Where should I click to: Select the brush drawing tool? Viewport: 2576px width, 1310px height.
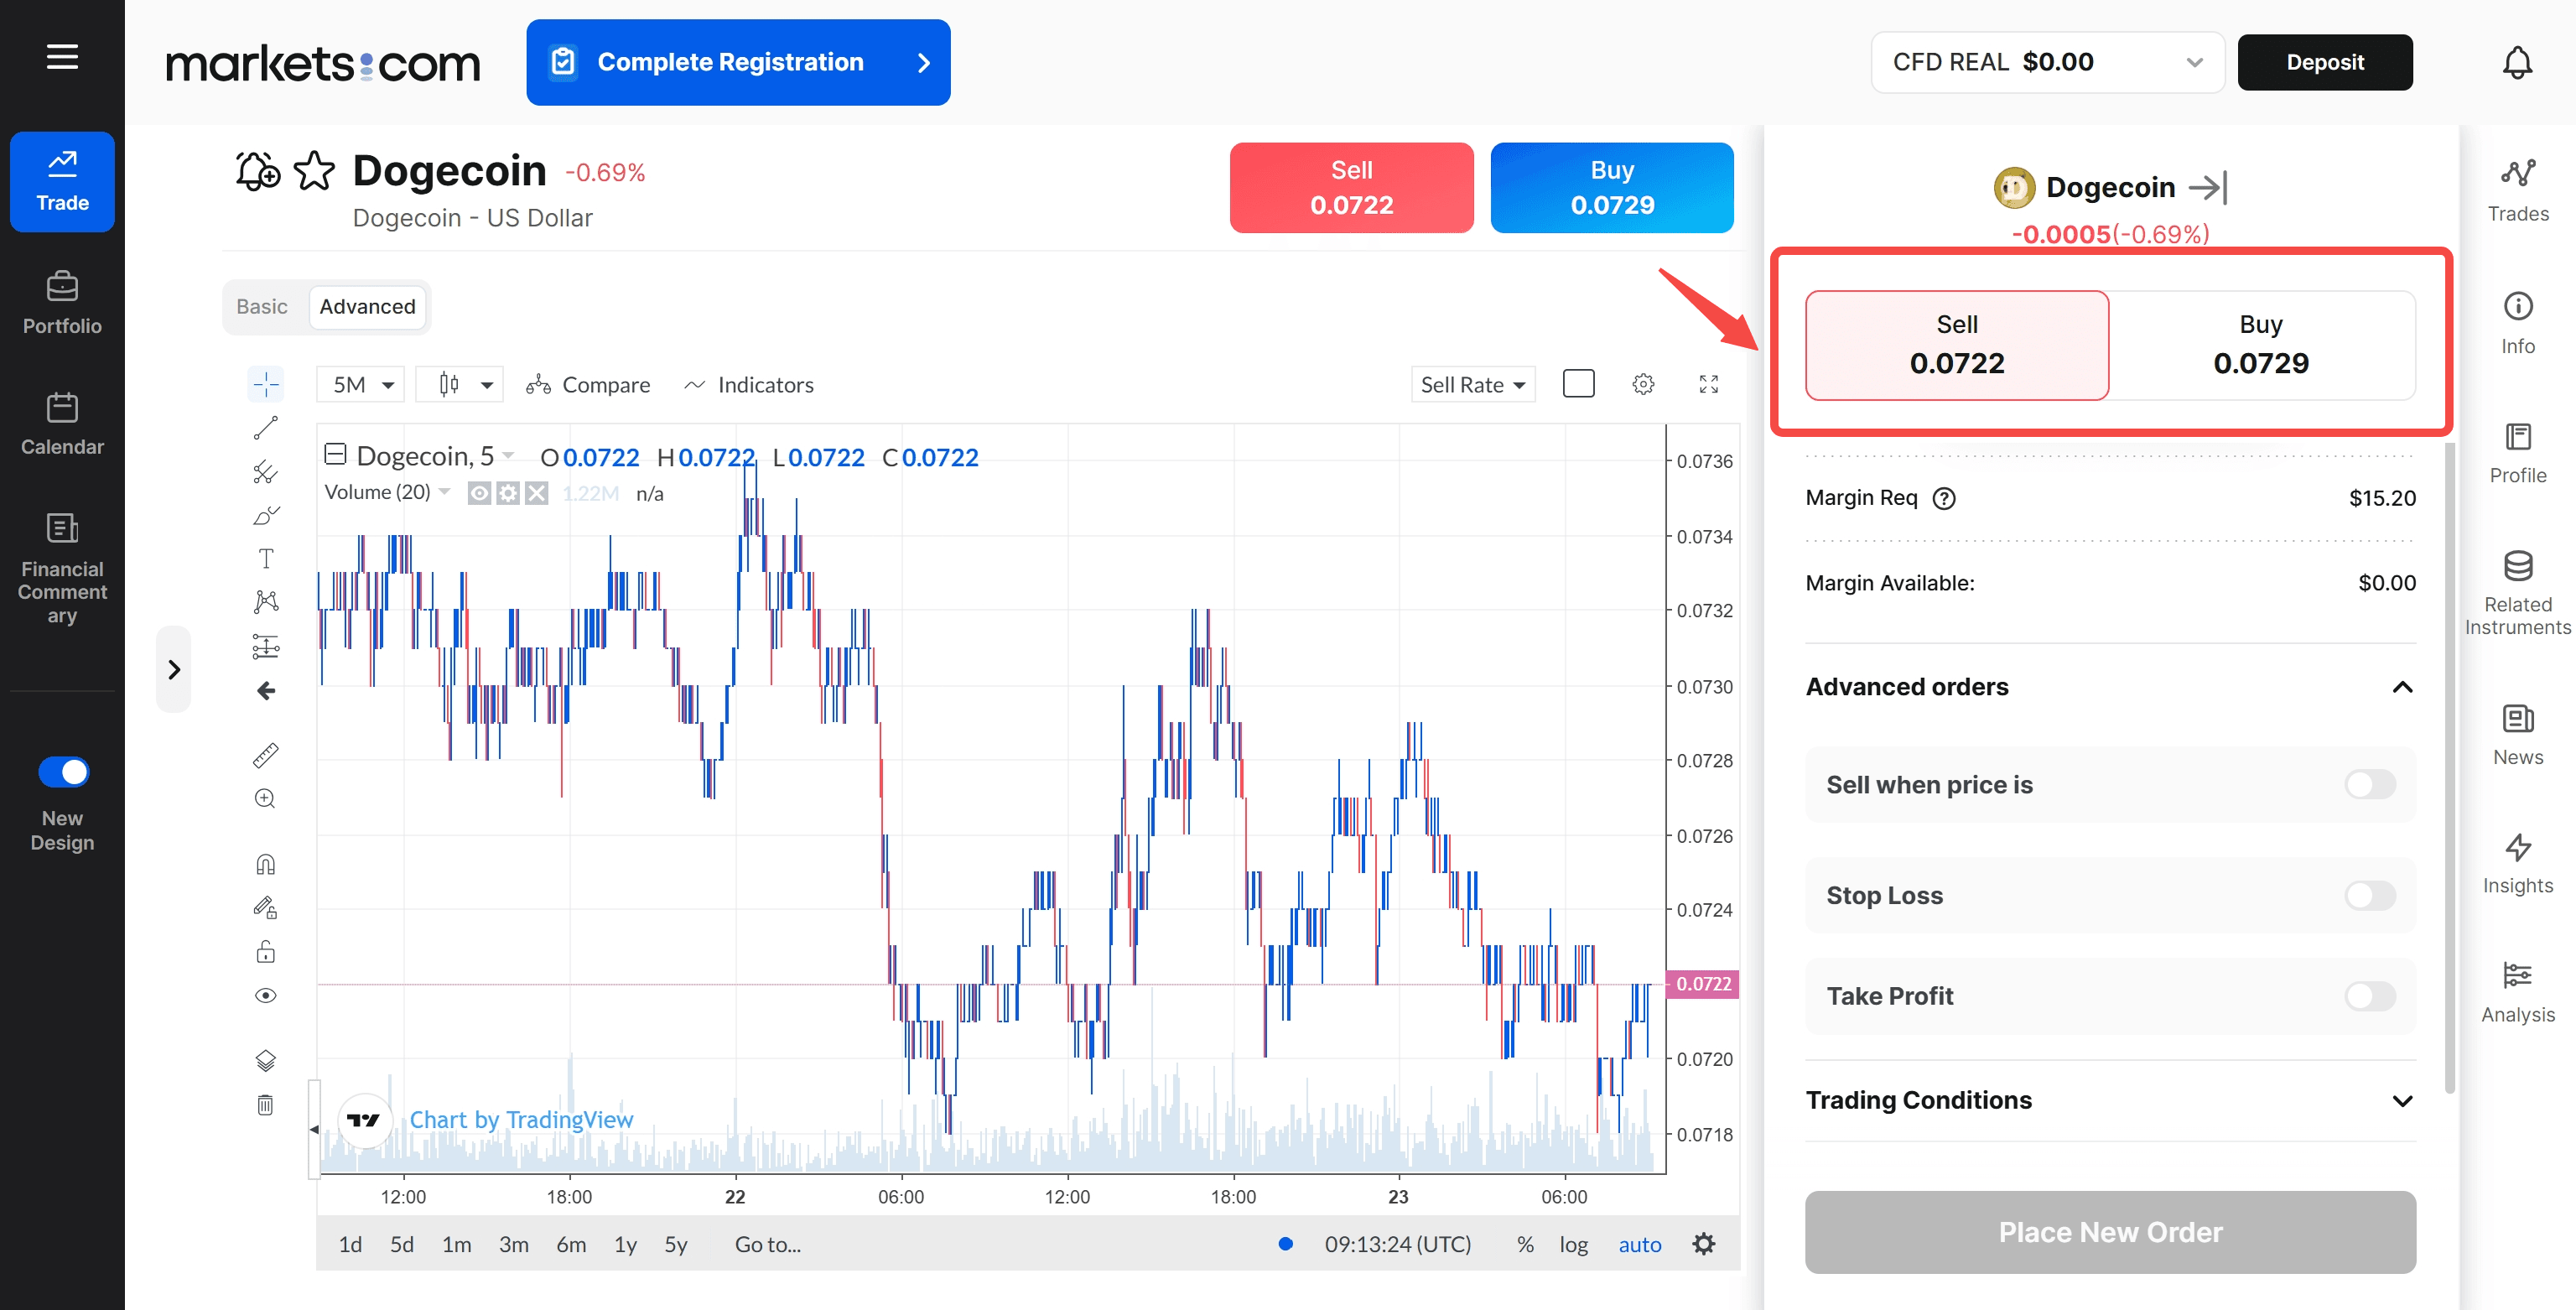pos(266,515)
